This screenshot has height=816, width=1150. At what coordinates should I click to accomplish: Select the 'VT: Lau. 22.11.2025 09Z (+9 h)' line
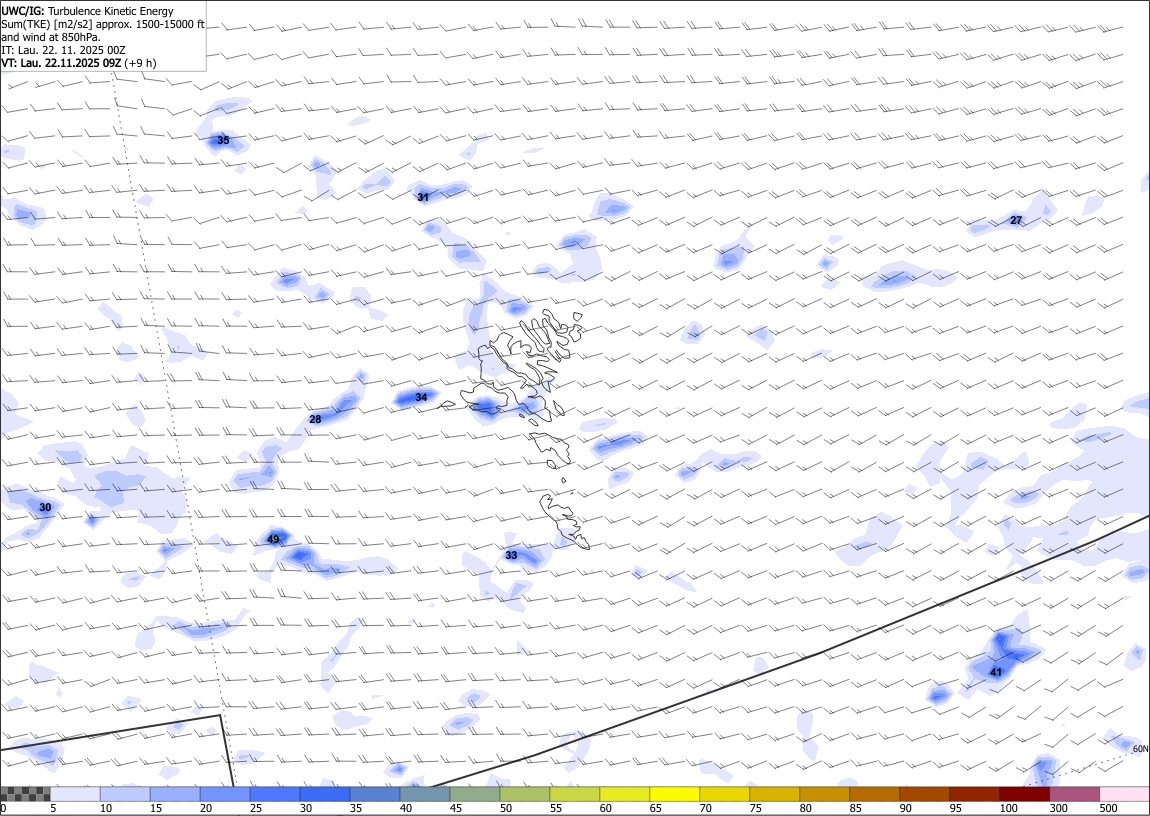[x=78, y=63]
